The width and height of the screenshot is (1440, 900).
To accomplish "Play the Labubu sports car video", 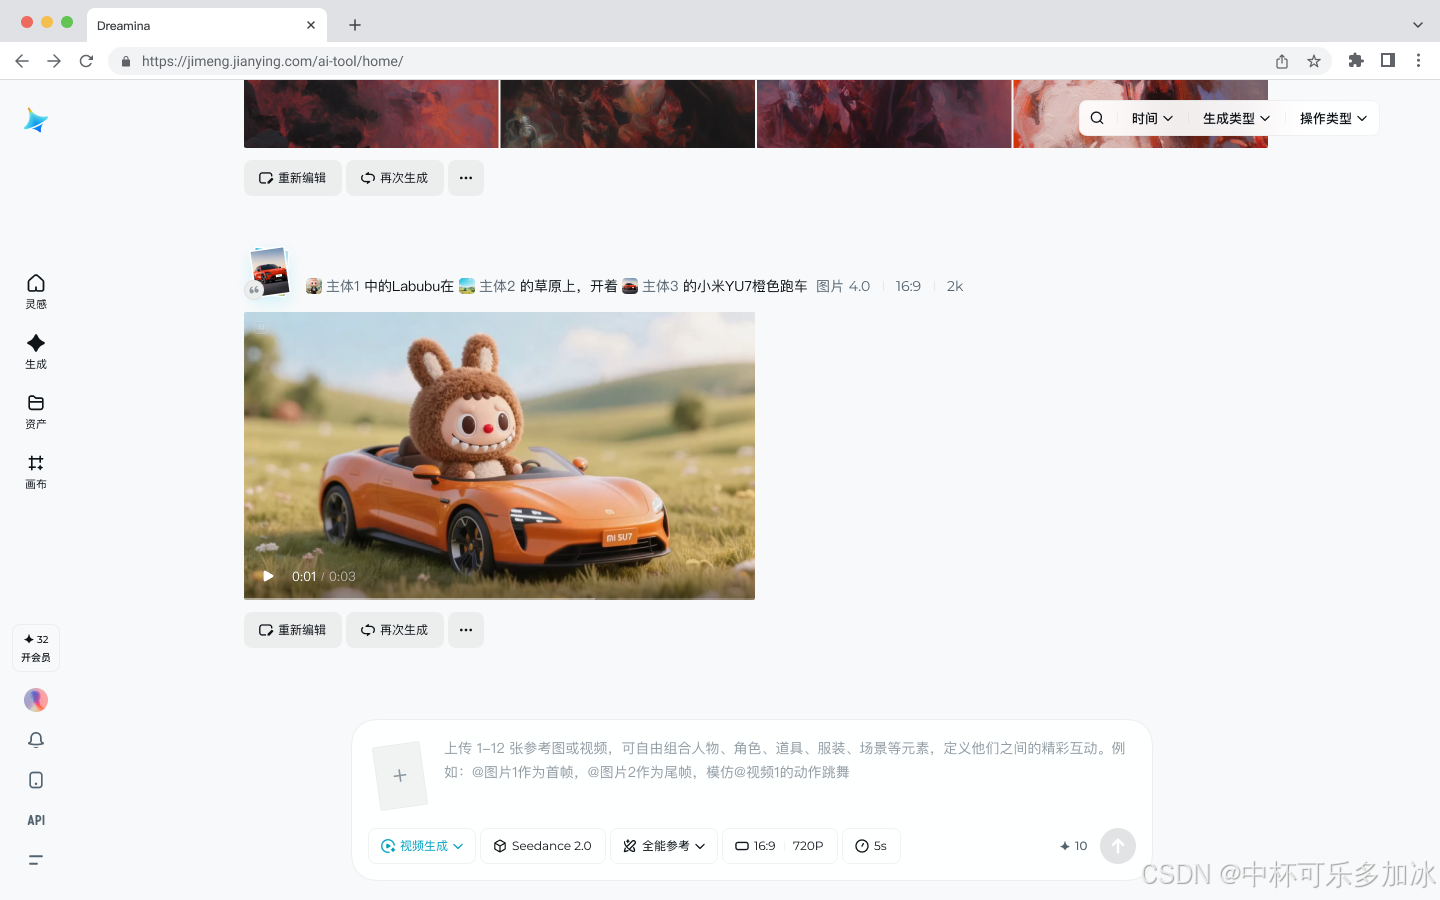I will (267, 575).
